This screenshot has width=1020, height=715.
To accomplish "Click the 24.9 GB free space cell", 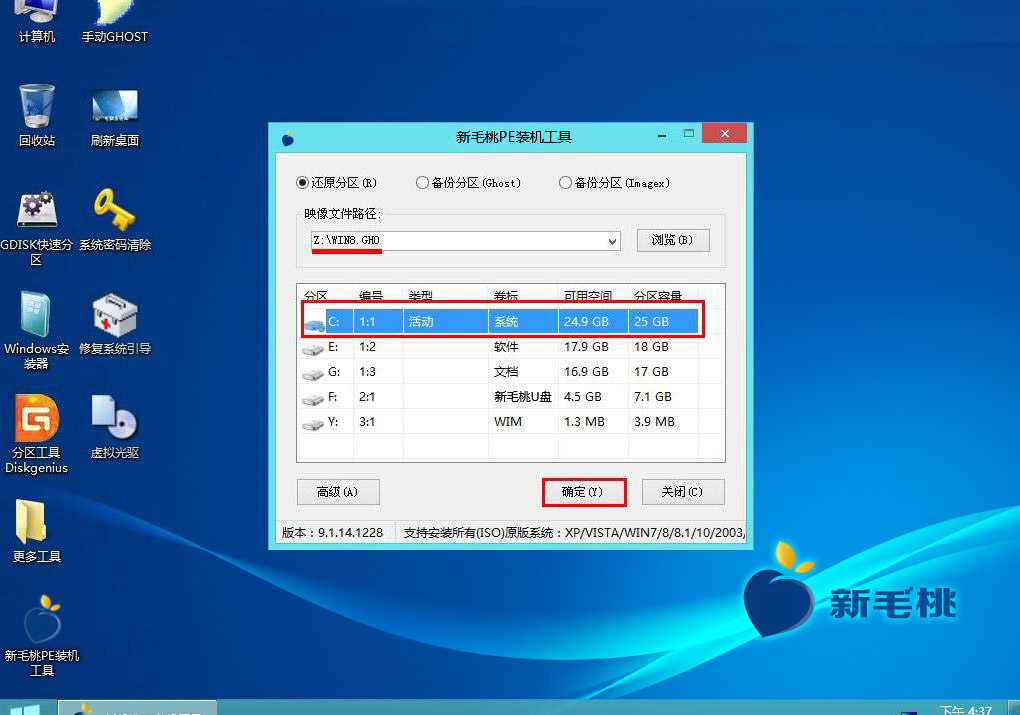I will tap(586, 321).
